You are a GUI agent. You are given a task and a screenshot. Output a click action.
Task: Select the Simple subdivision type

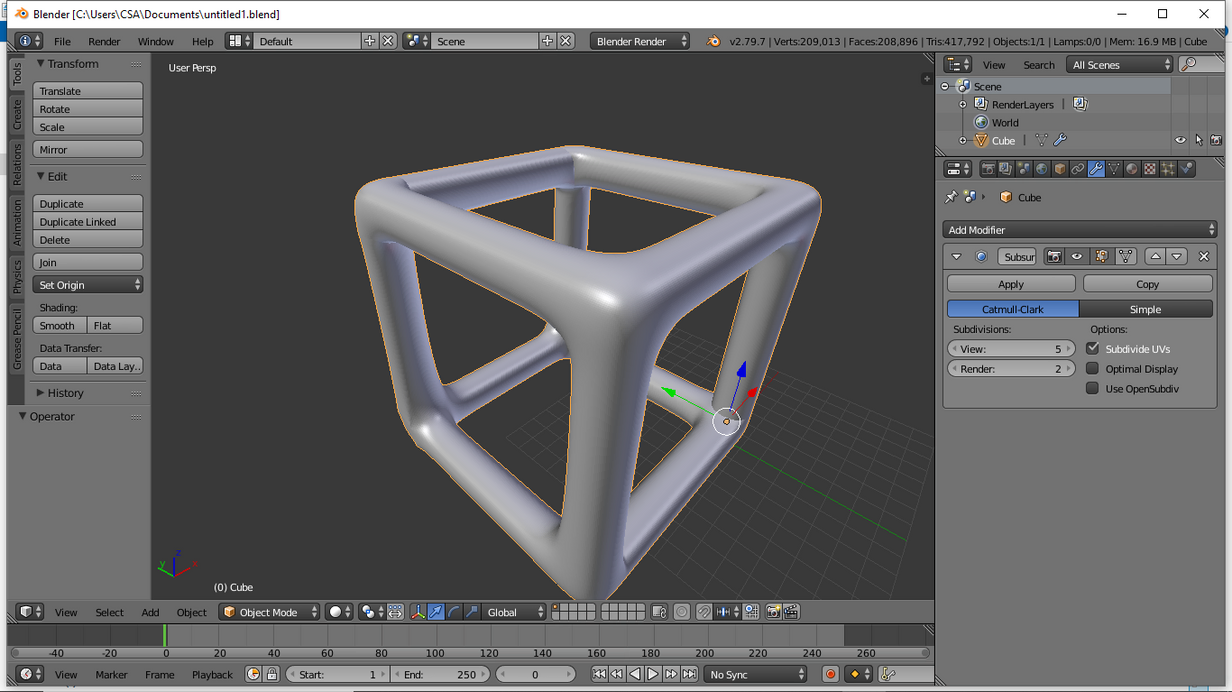click(1146, 309)
